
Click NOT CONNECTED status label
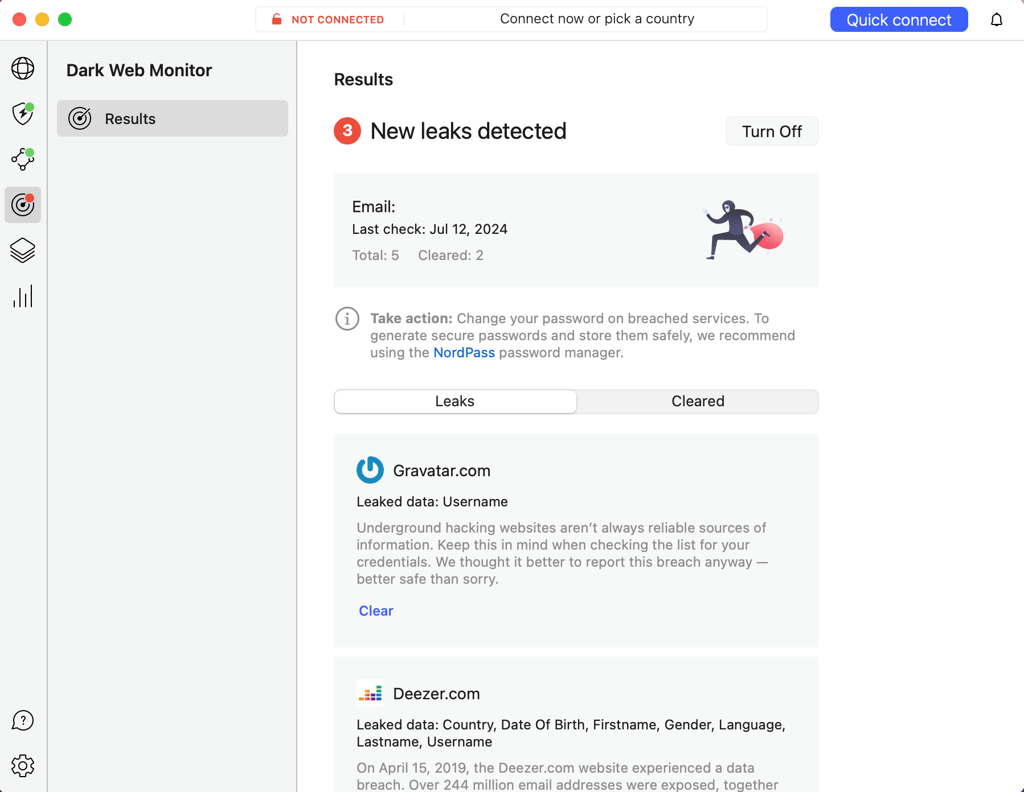tap(338, 20)
